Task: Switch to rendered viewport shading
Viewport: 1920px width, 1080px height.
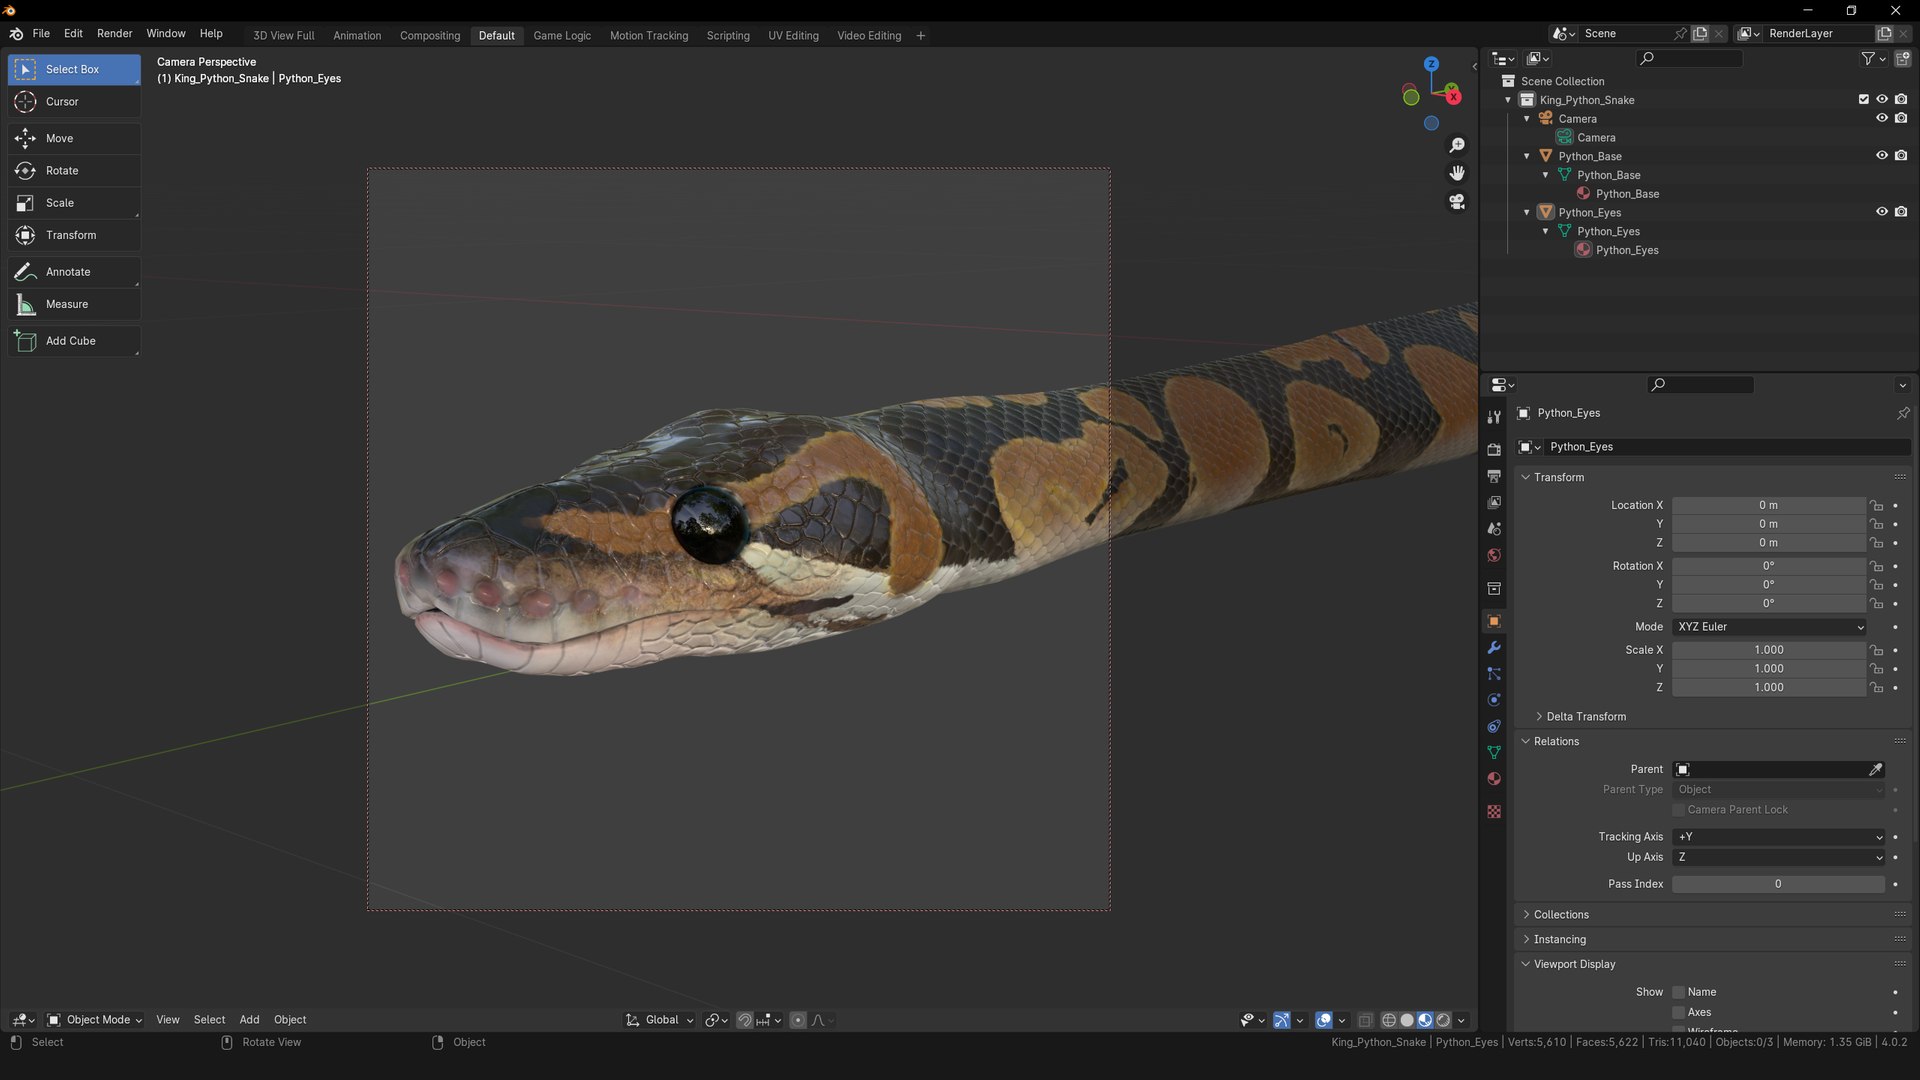Action: click(x=1443, y=1020)
